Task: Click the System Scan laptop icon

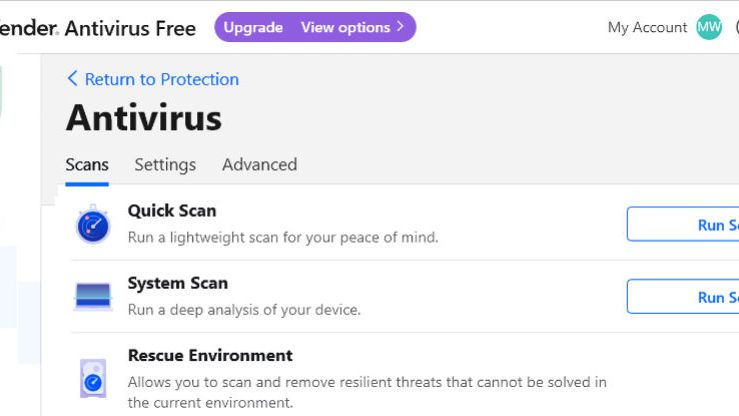Action: pyautogui.click(x=93, y=296)
